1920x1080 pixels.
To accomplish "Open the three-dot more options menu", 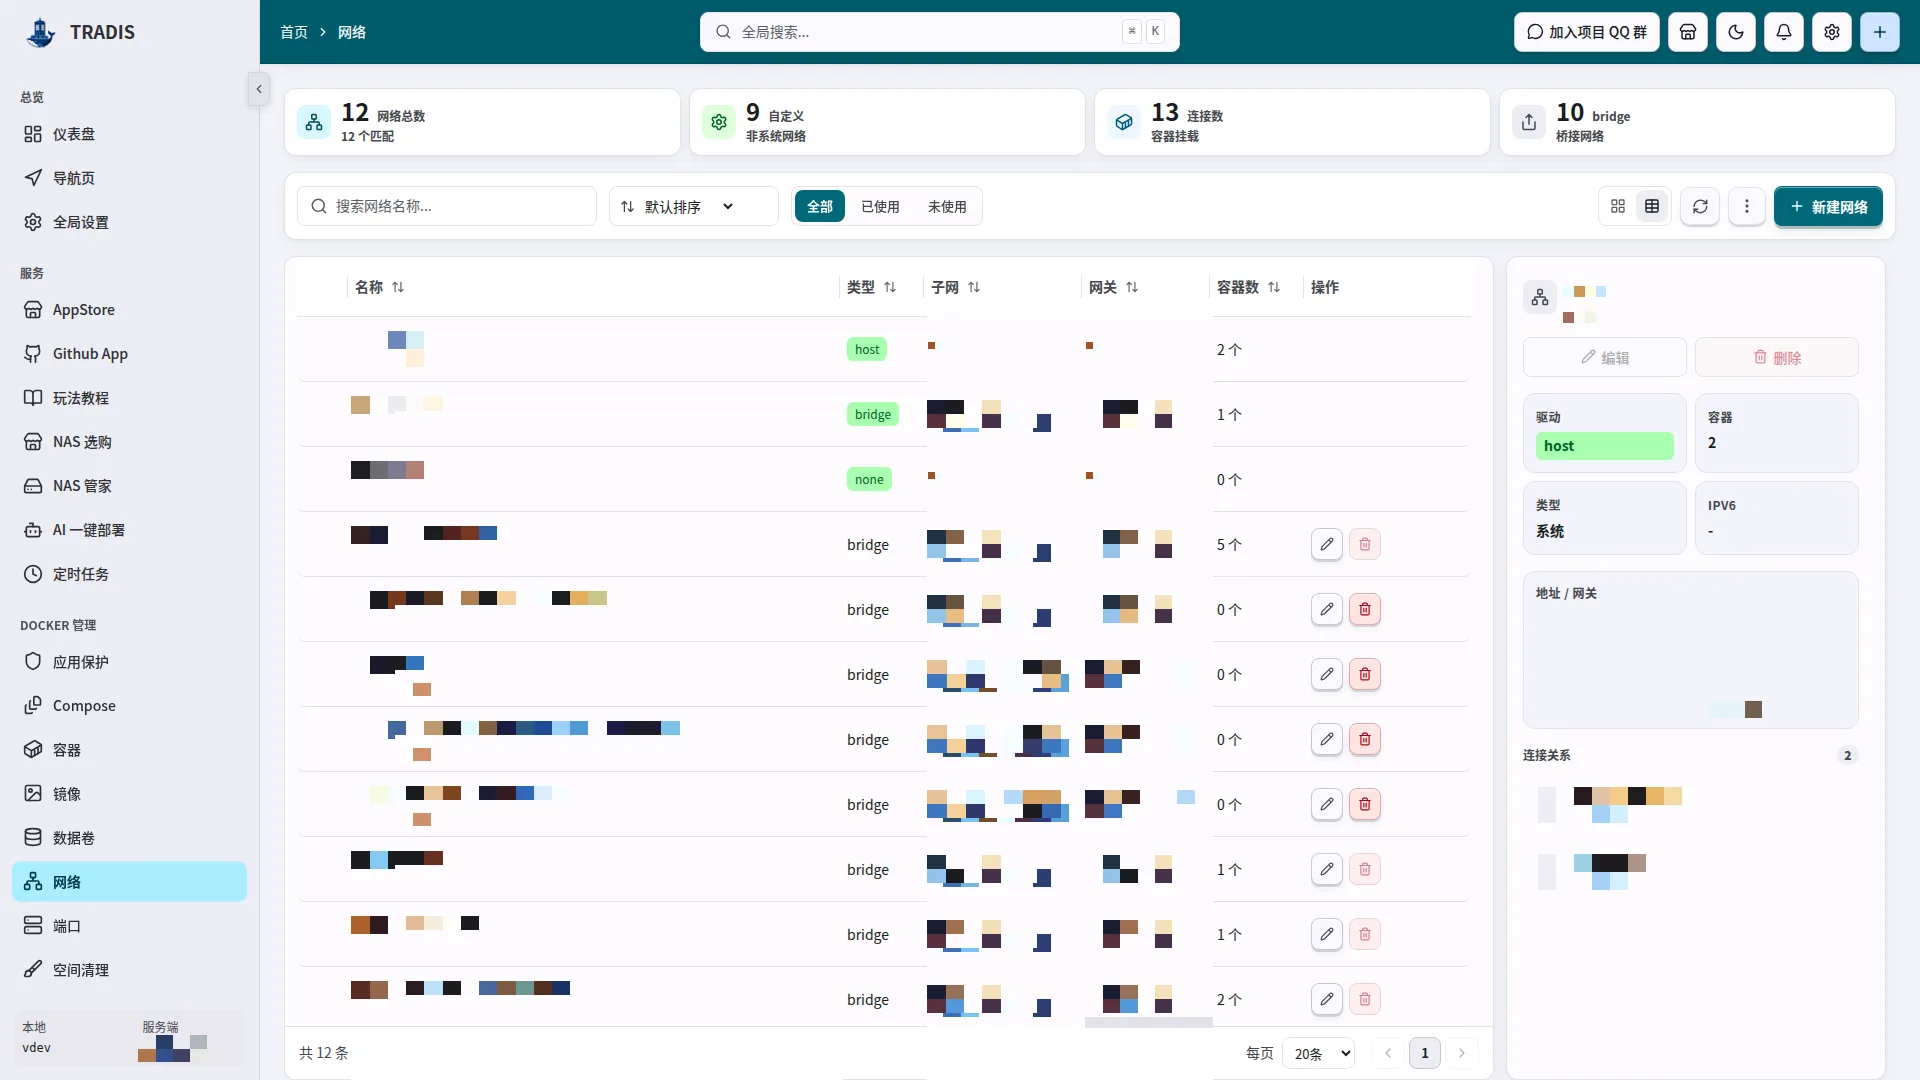I will (x=1747, y=206).
